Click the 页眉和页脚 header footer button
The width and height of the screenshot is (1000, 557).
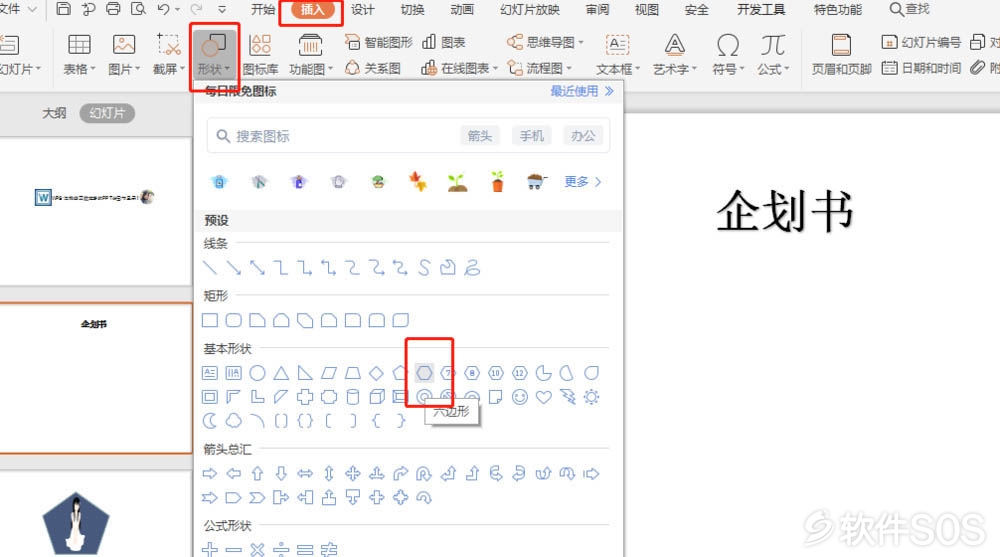coord(841,54)
